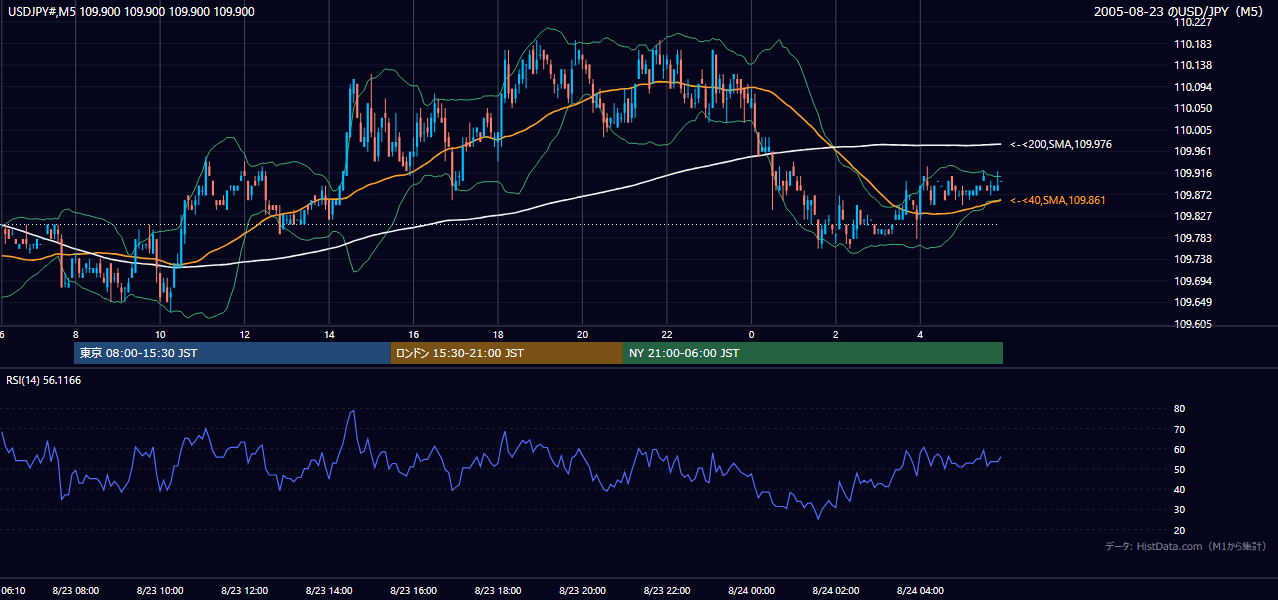Screen dimensions: 1278x600
Task: Click price level 109.961 on the axis
Action: point(1191,152)
